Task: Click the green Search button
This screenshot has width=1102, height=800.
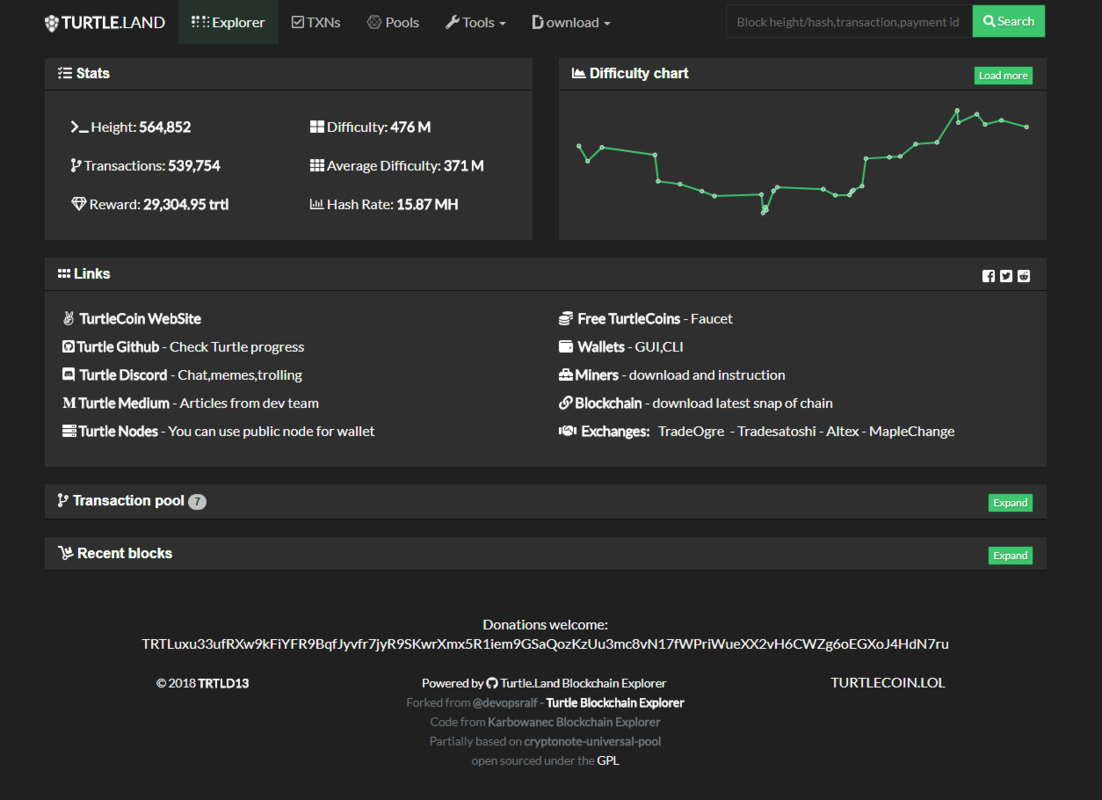Action: click(1009, 21)
